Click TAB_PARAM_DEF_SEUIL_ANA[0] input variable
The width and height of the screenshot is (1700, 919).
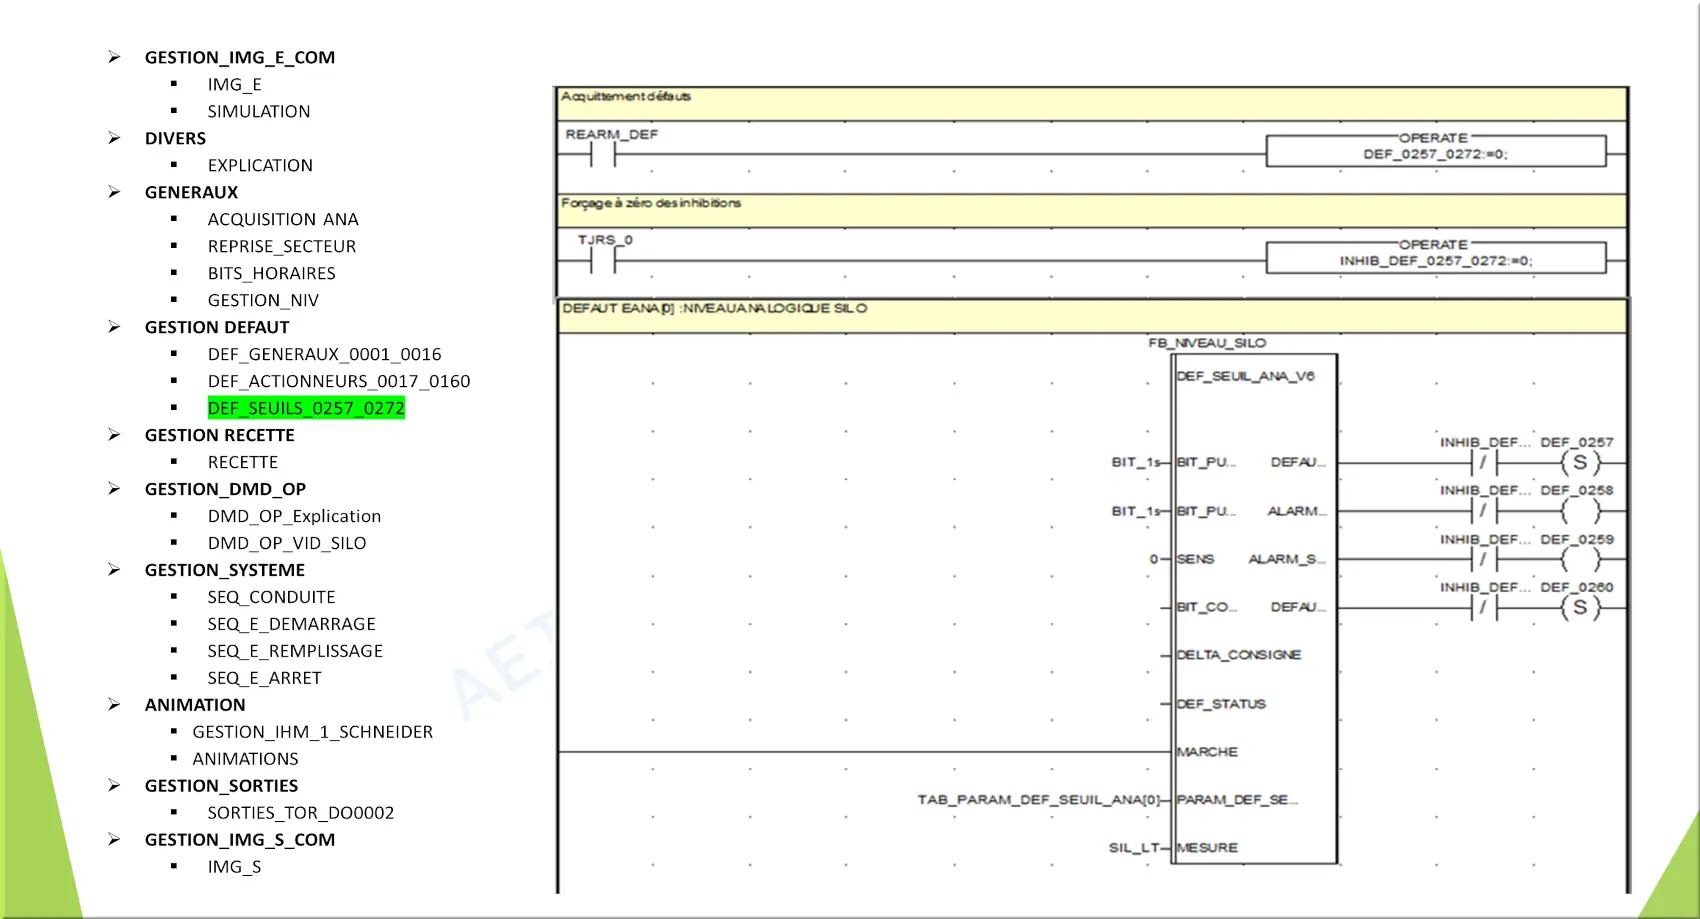point(1039,800)
